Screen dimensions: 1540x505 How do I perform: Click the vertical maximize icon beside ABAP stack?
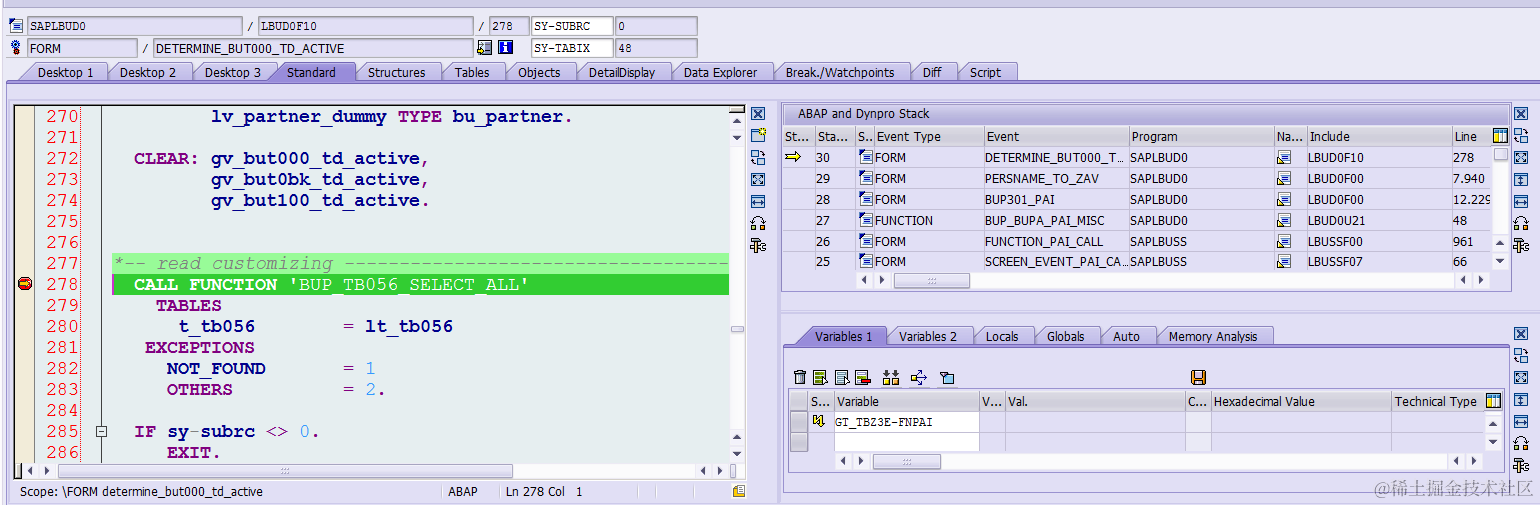pyautogui.click(x=1521, y=179)
